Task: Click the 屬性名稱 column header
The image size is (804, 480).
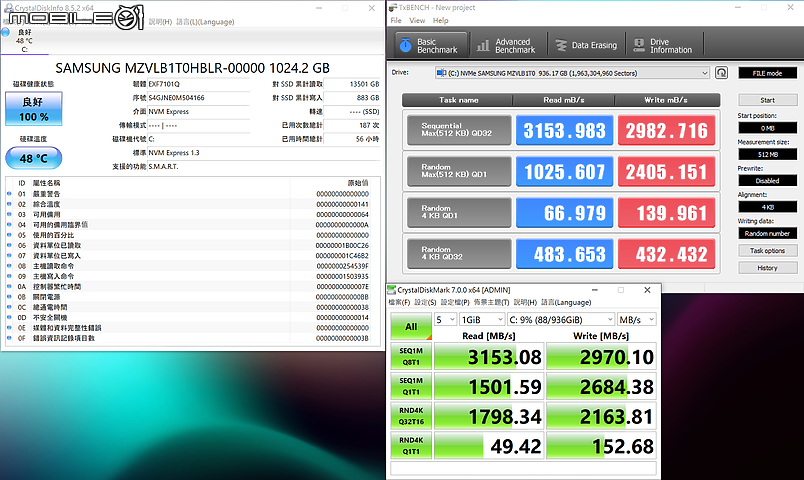Action: coord(46,183)
